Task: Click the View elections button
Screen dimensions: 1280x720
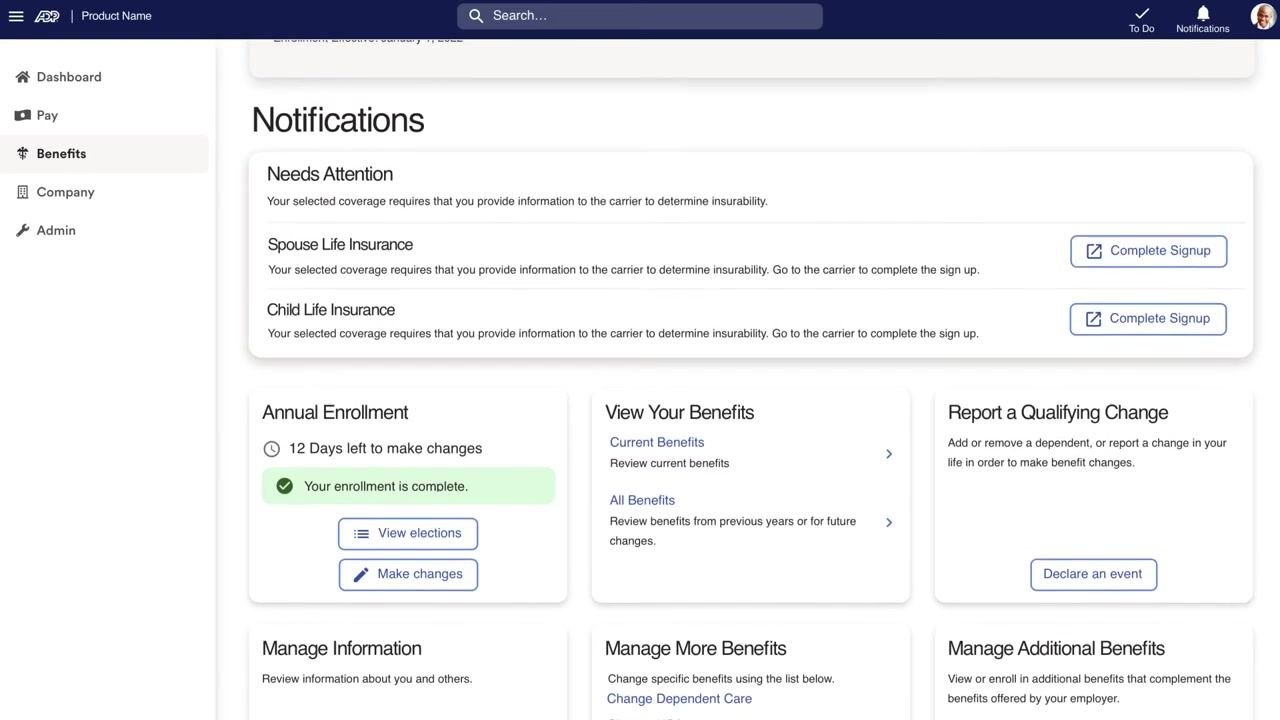Action: [x=408, y=534]
